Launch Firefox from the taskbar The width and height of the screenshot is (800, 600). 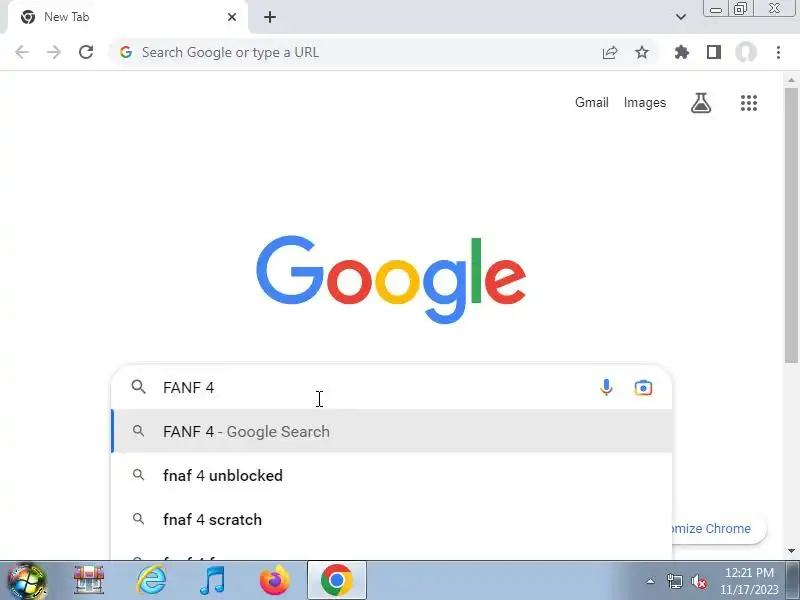[x=274, y=580]
